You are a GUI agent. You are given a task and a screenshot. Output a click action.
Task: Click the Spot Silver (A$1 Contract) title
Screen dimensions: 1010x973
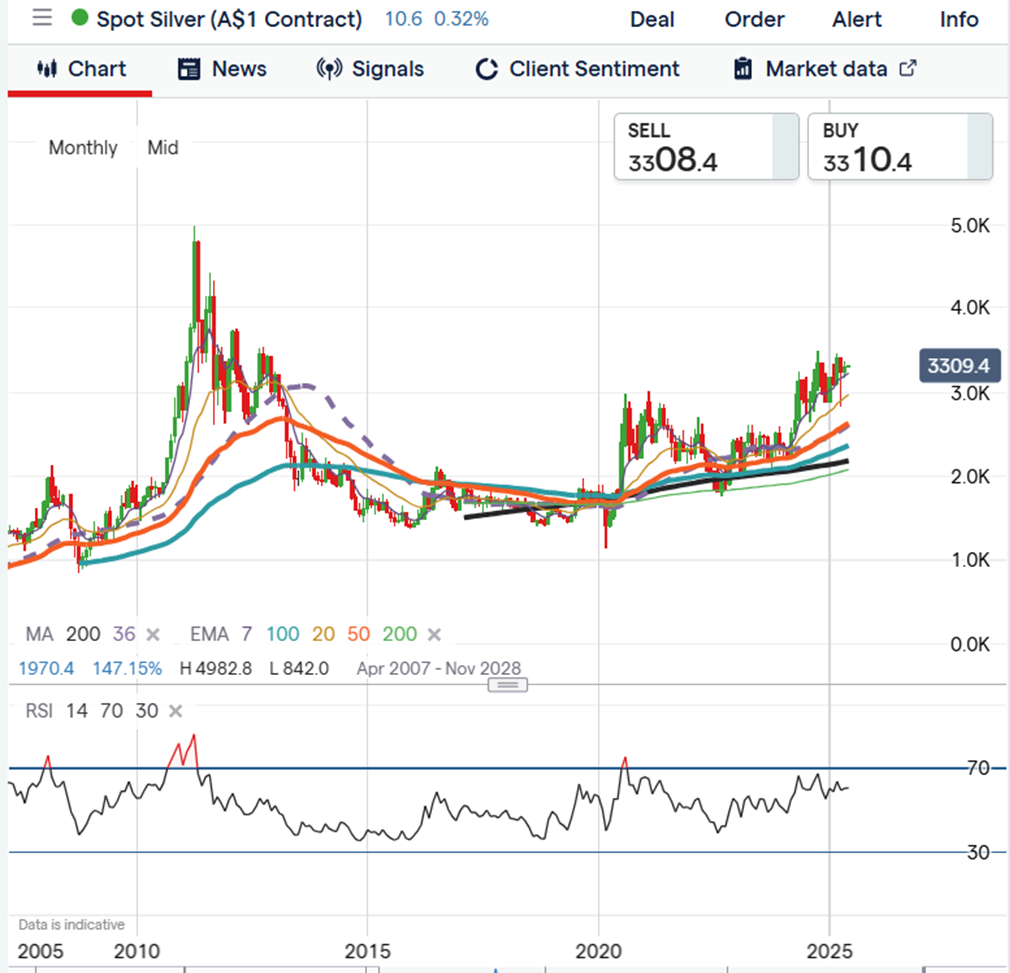pyautogui.click(x=229, y=19)
